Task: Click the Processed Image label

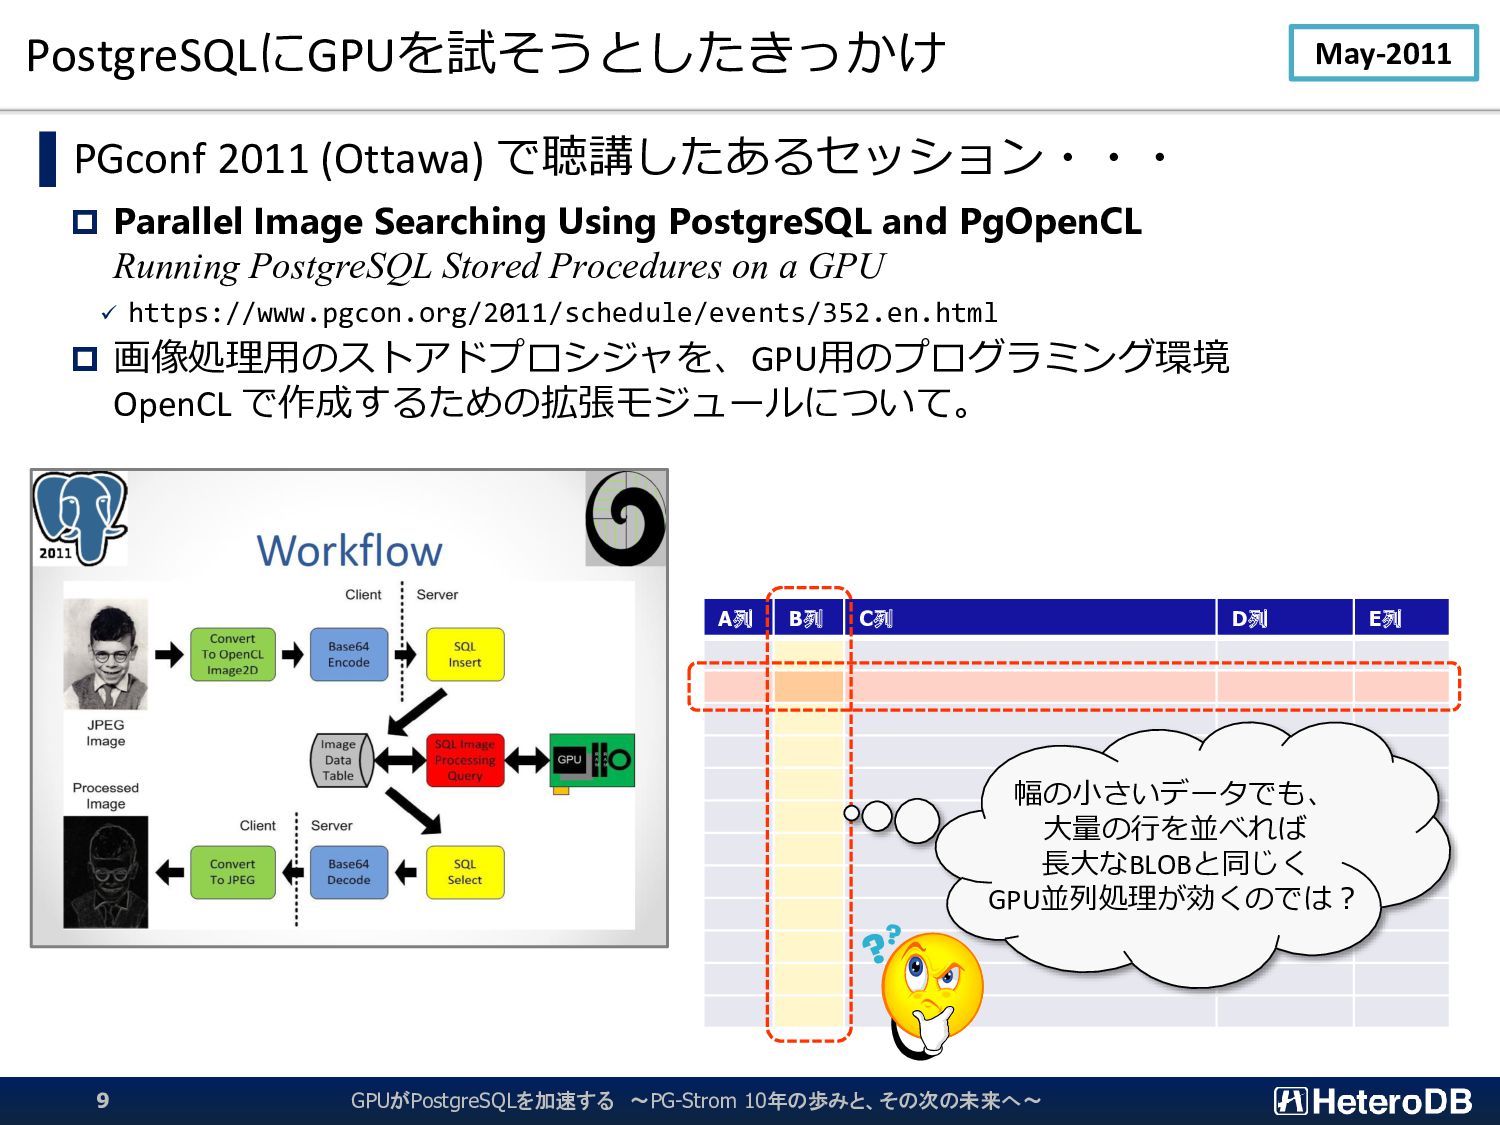Action: (x=106, y=796)
